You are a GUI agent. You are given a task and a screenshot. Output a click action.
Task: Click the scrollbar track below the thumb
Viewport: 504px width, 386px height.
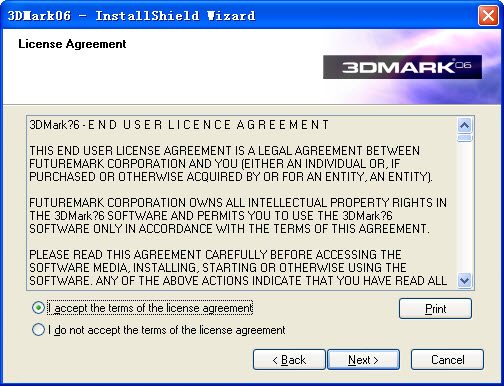(465, 207)
